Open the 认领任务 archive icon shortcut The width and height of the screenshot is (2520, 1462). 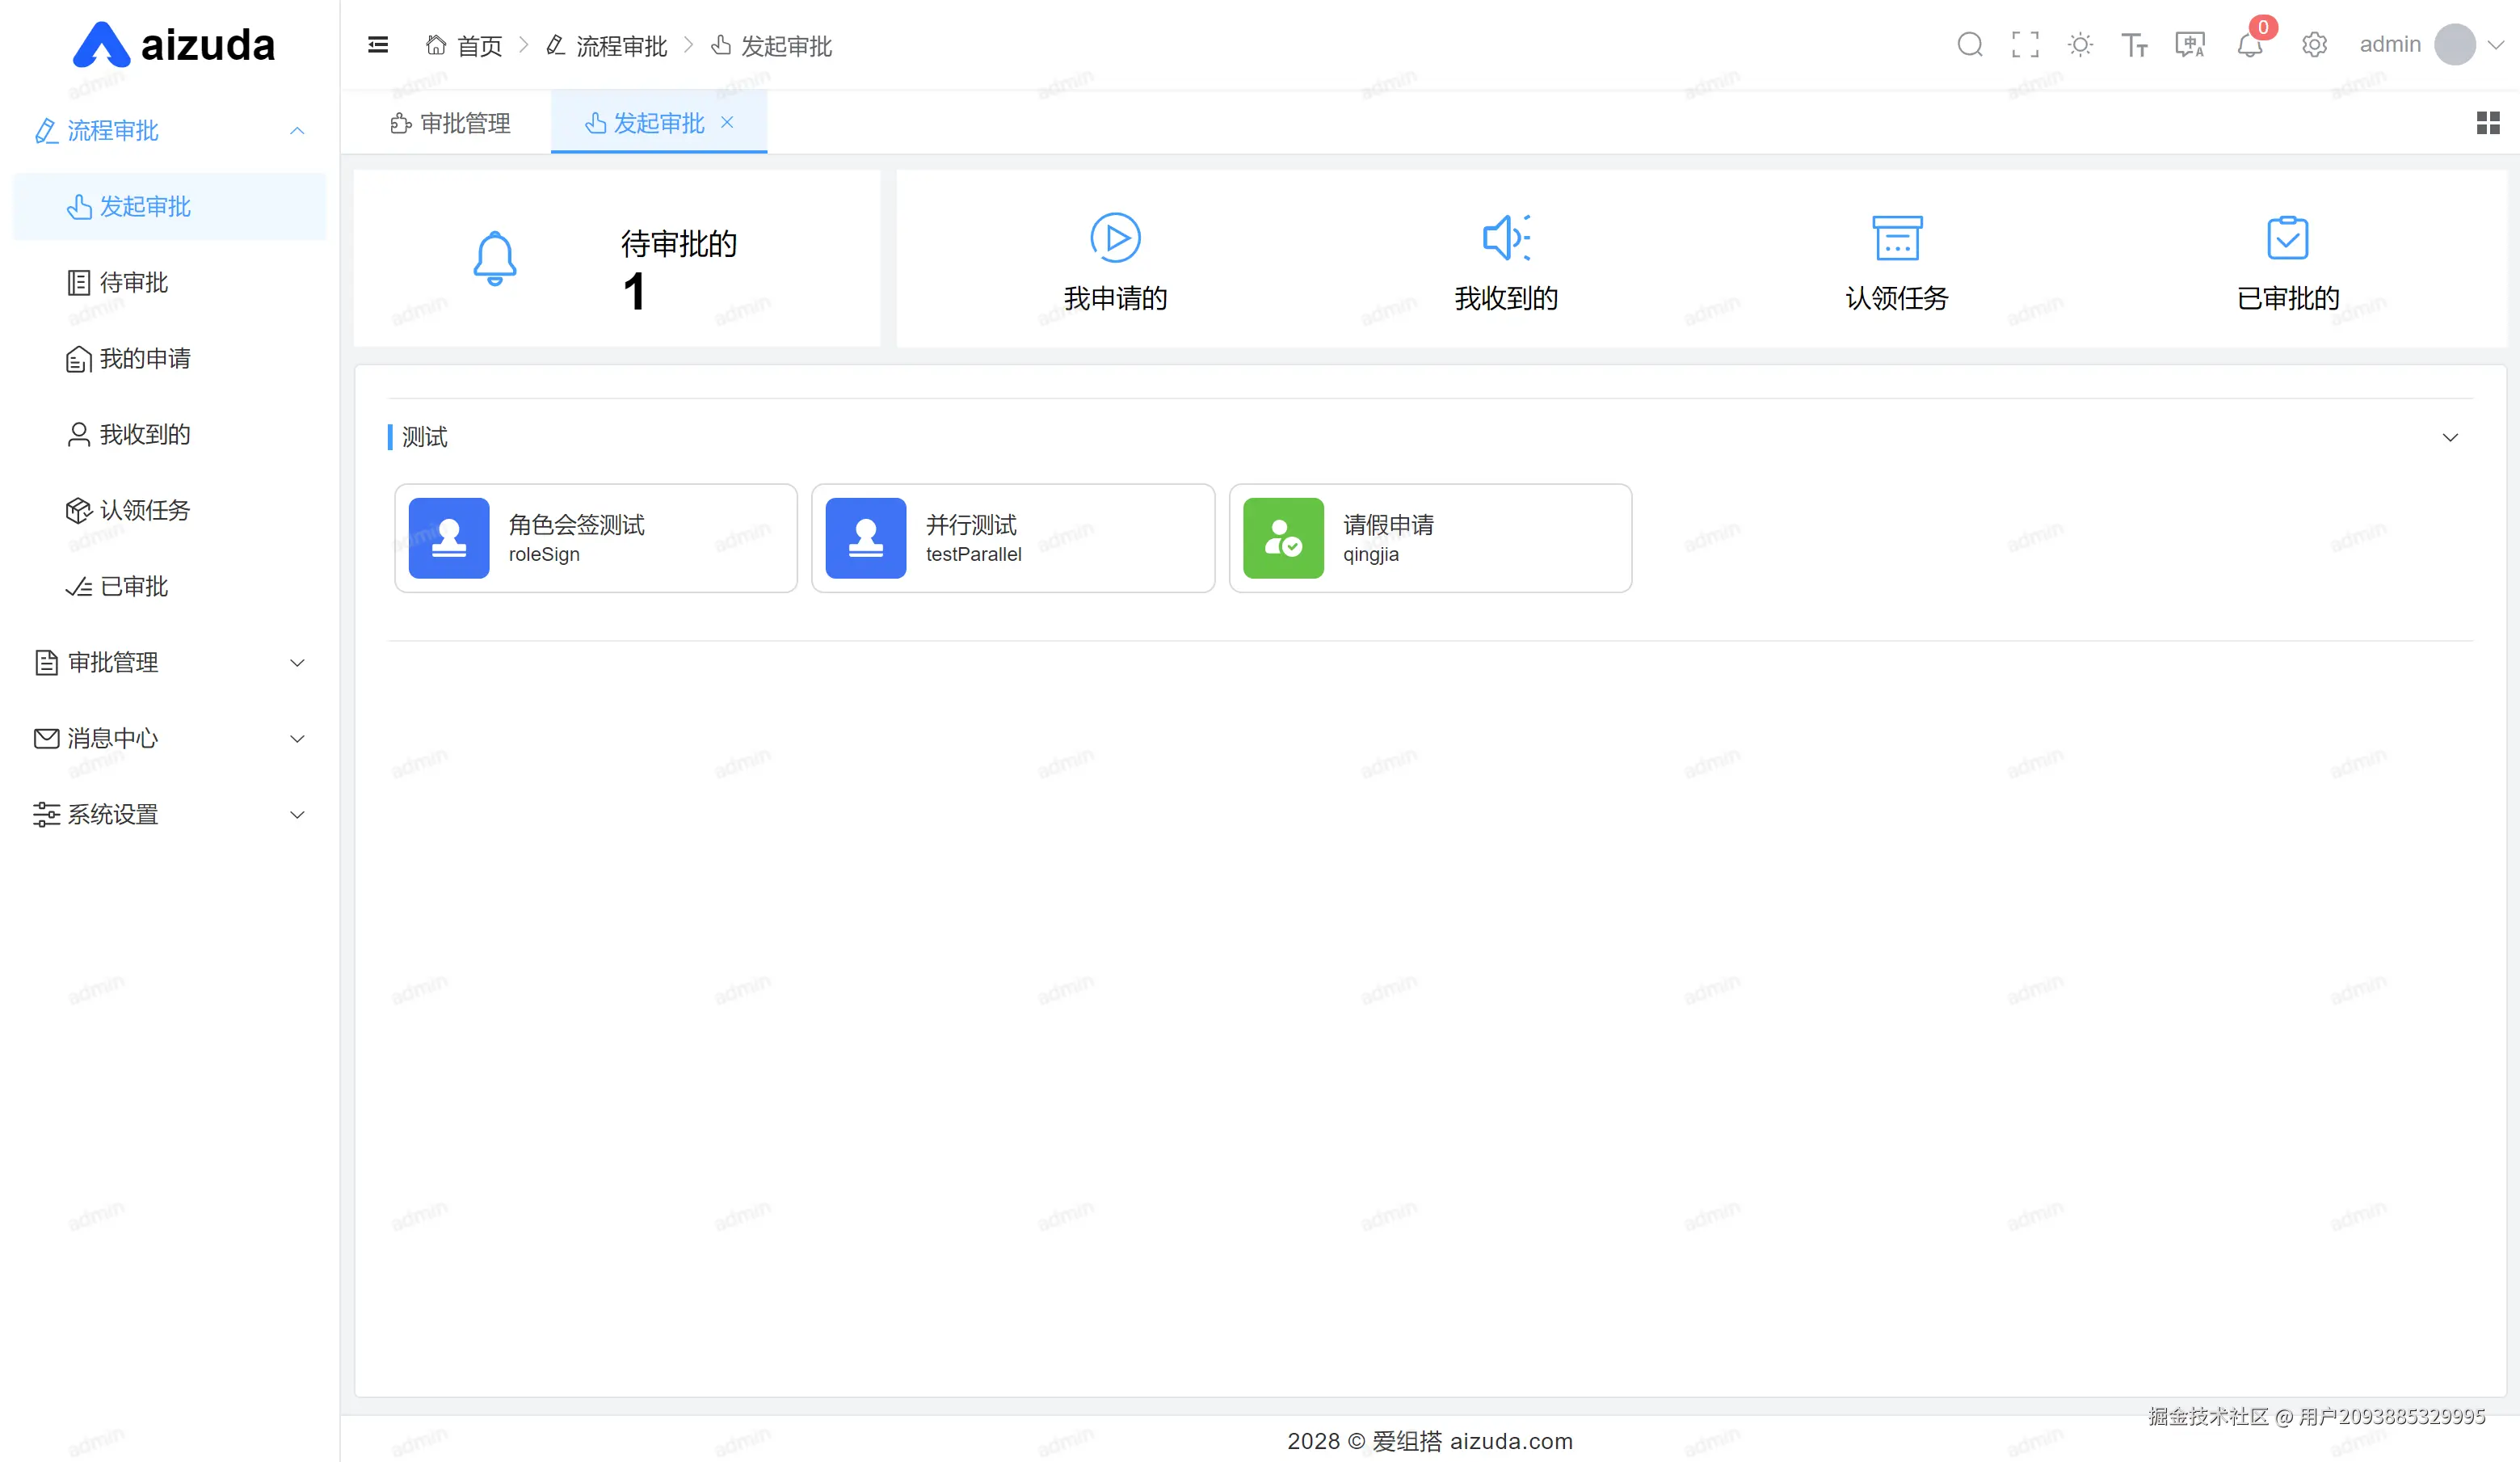point(1896,238)
